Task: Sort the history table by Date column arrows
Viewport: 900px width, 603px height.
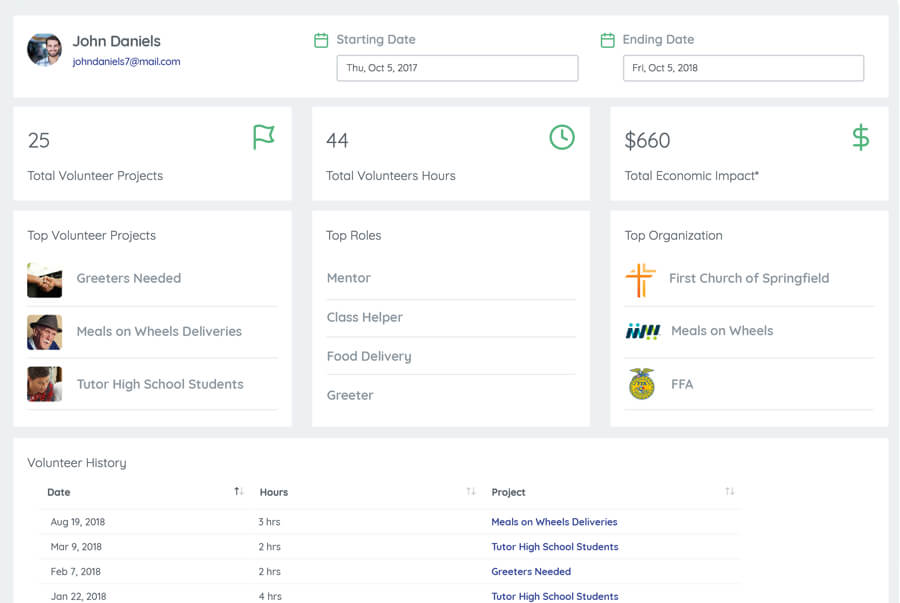Action: (x=239, y=491)
